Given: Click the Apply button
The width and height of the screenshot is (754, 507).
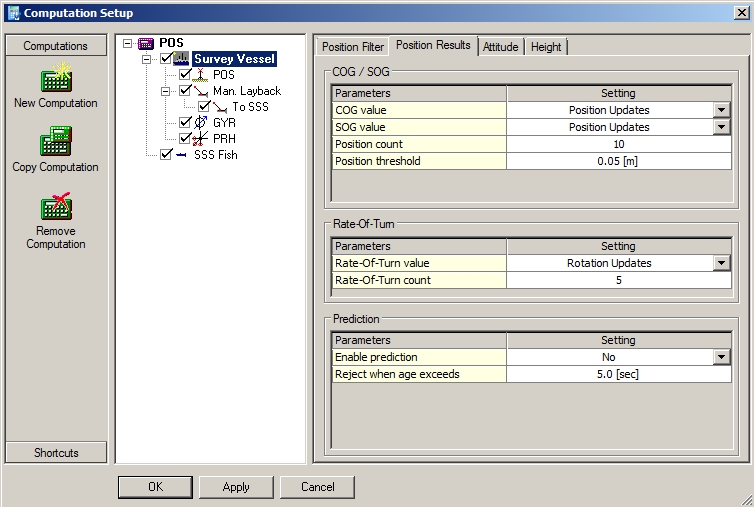Looking at the screenshot, I should 236,487.
